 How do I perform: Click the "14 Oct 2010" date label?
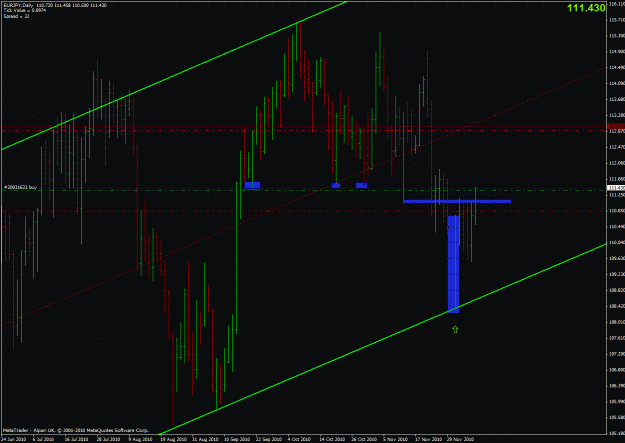332,439
